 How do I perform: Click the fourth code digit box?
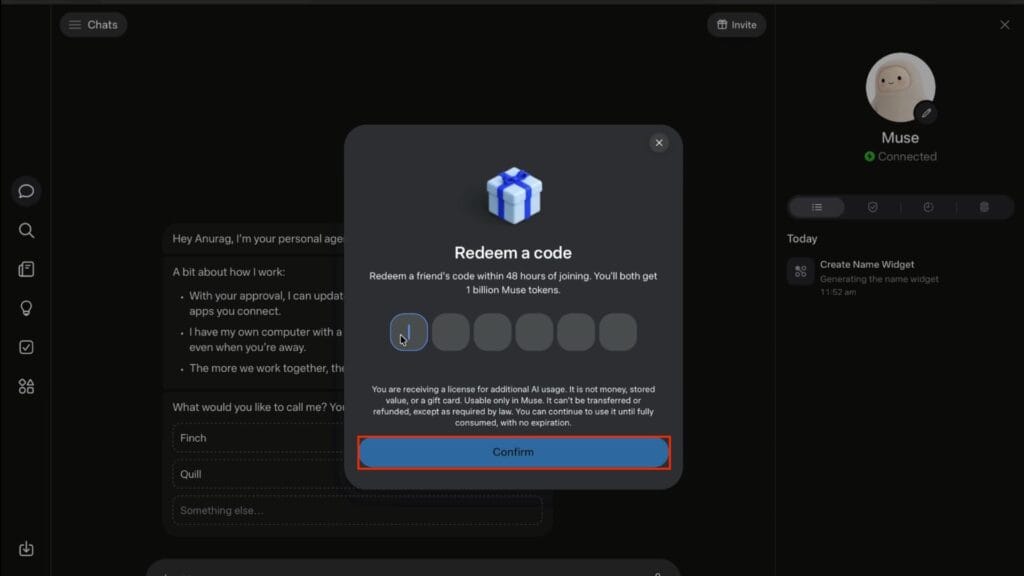(x=534, y=332)
